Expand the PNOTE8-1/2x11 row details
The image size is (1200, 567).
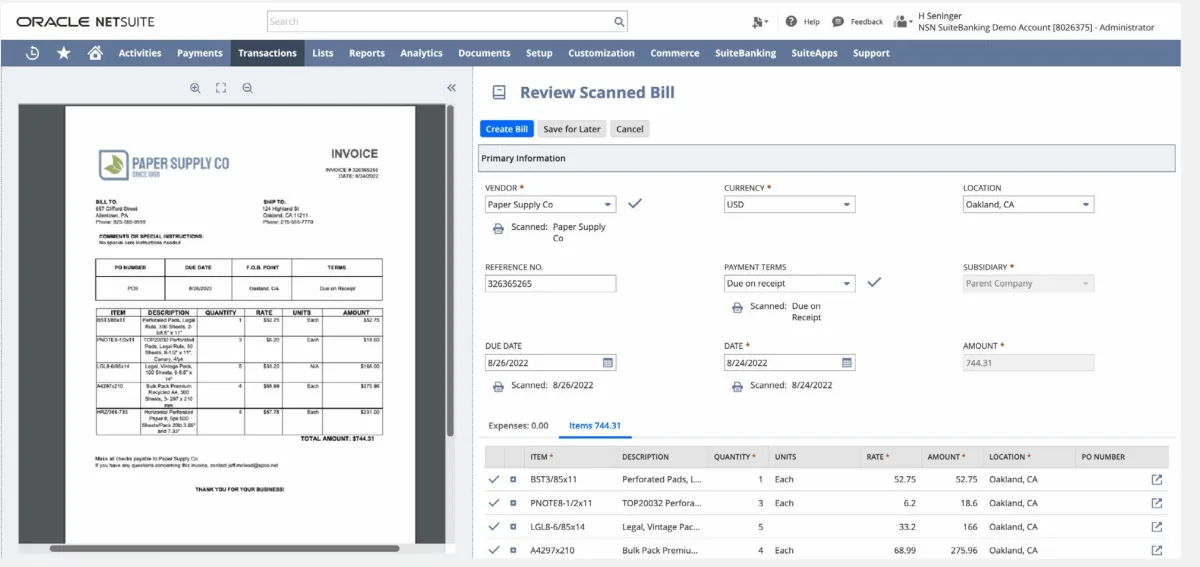513,503
